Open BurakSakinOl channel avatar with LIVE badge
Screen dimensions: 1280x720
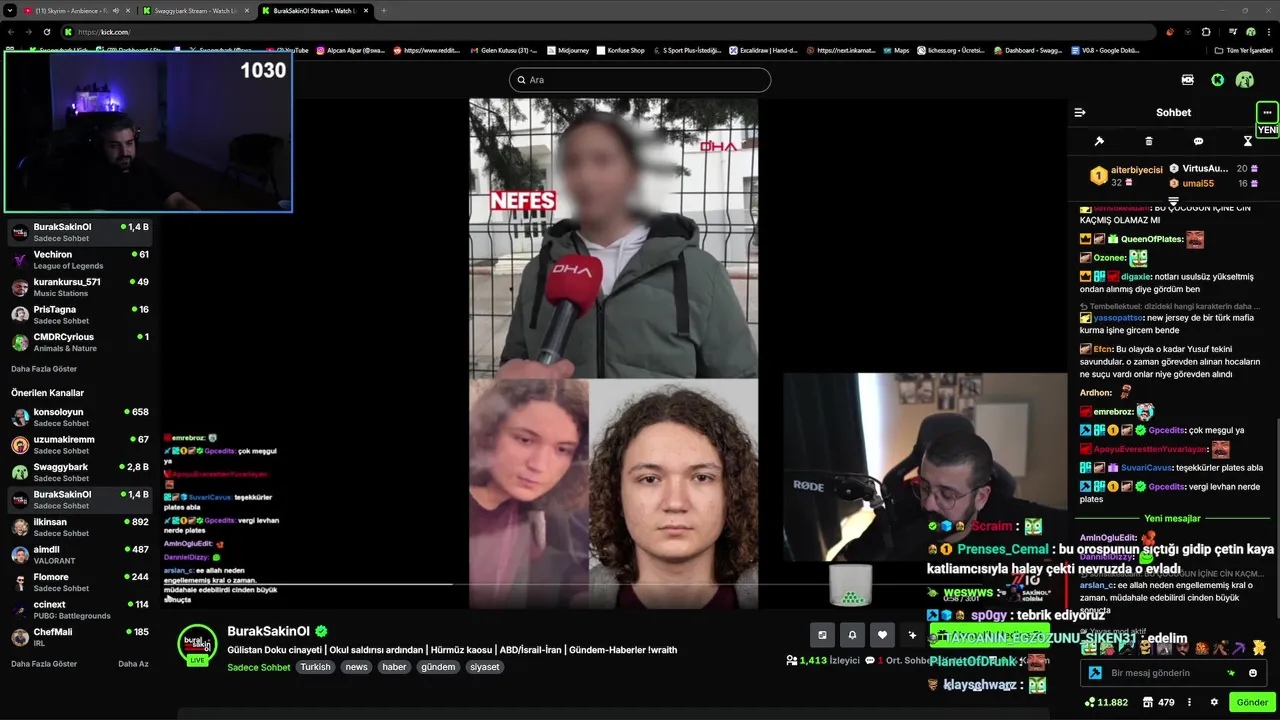click(x=197, y=645)
